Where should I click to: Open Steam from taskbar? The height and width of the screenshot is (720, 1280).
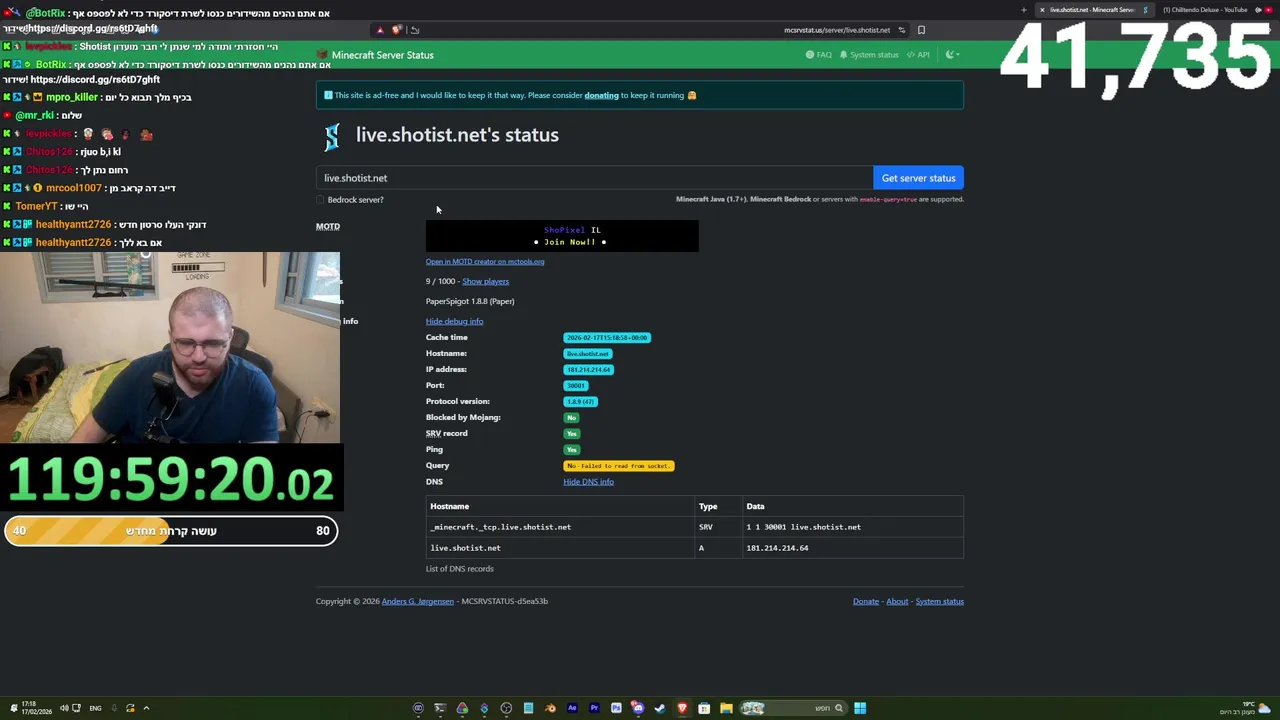coord(659,708)
